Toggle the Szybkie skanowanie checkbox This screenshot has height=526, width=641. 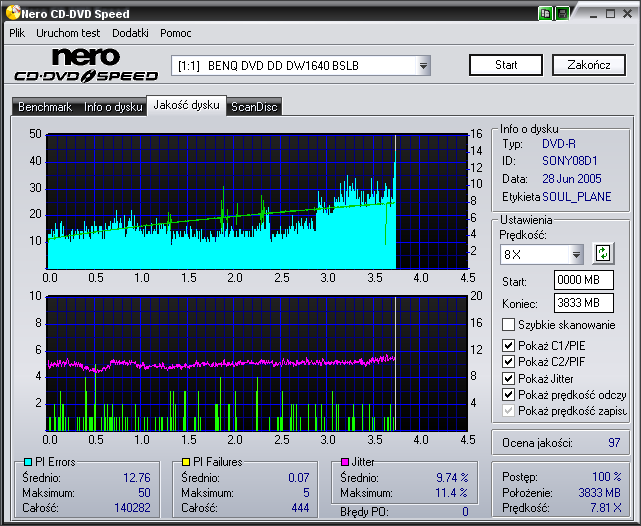pyautogui.click(x=508, y=325)
